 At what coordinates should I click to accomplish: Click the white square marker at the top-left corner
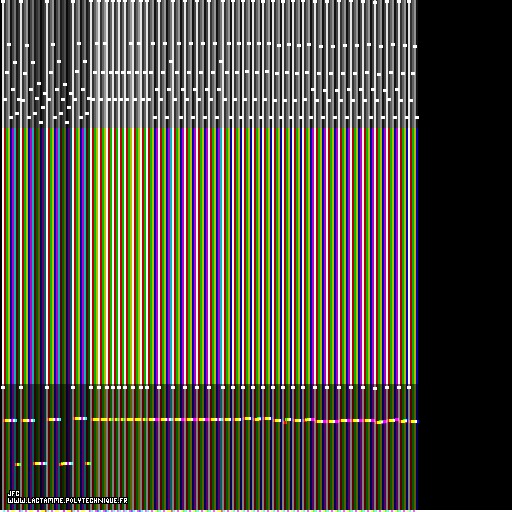pyautogui.click(x=3, y=2)
